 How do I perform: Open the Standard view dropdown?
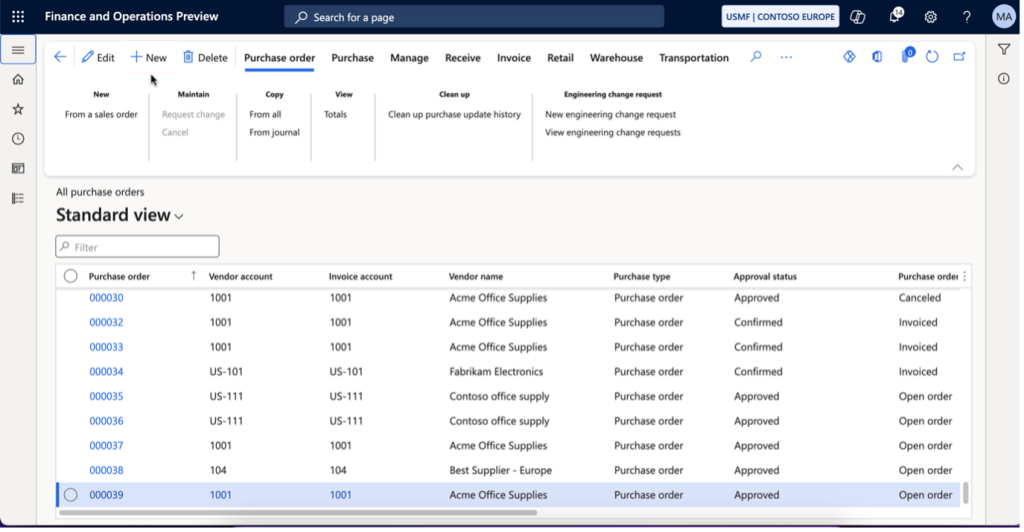tap(120, 215)
